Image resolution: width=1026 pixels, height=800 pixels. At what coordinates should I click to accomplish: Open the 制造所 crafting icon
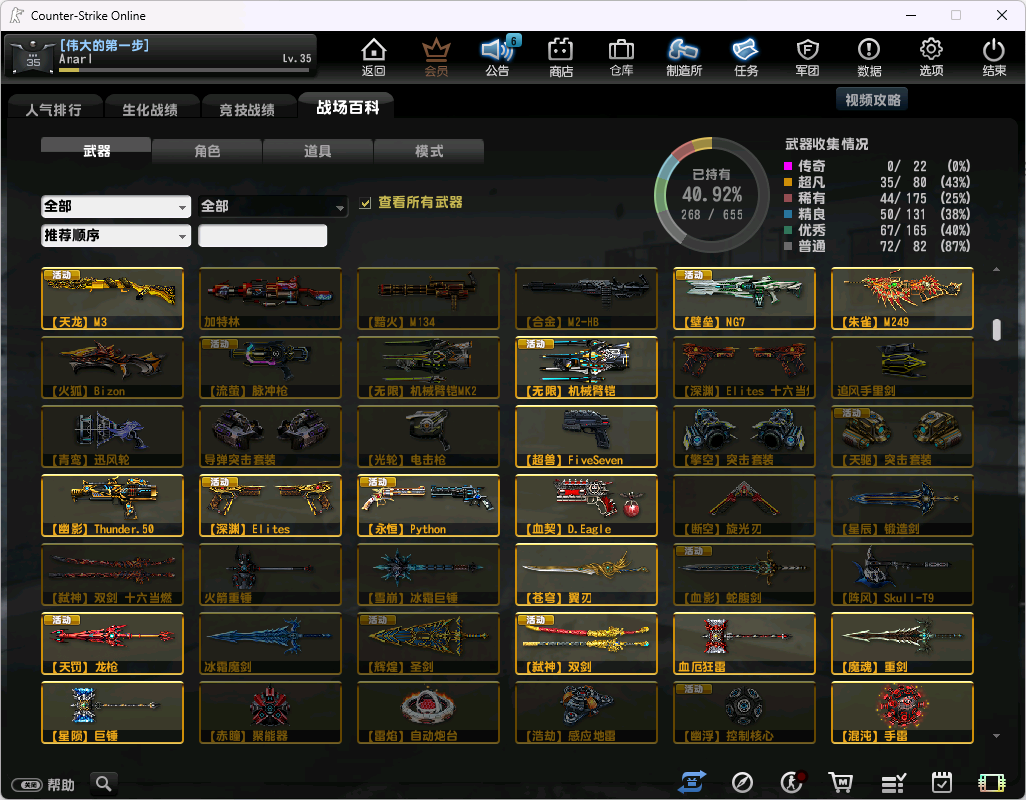point(684,57)
